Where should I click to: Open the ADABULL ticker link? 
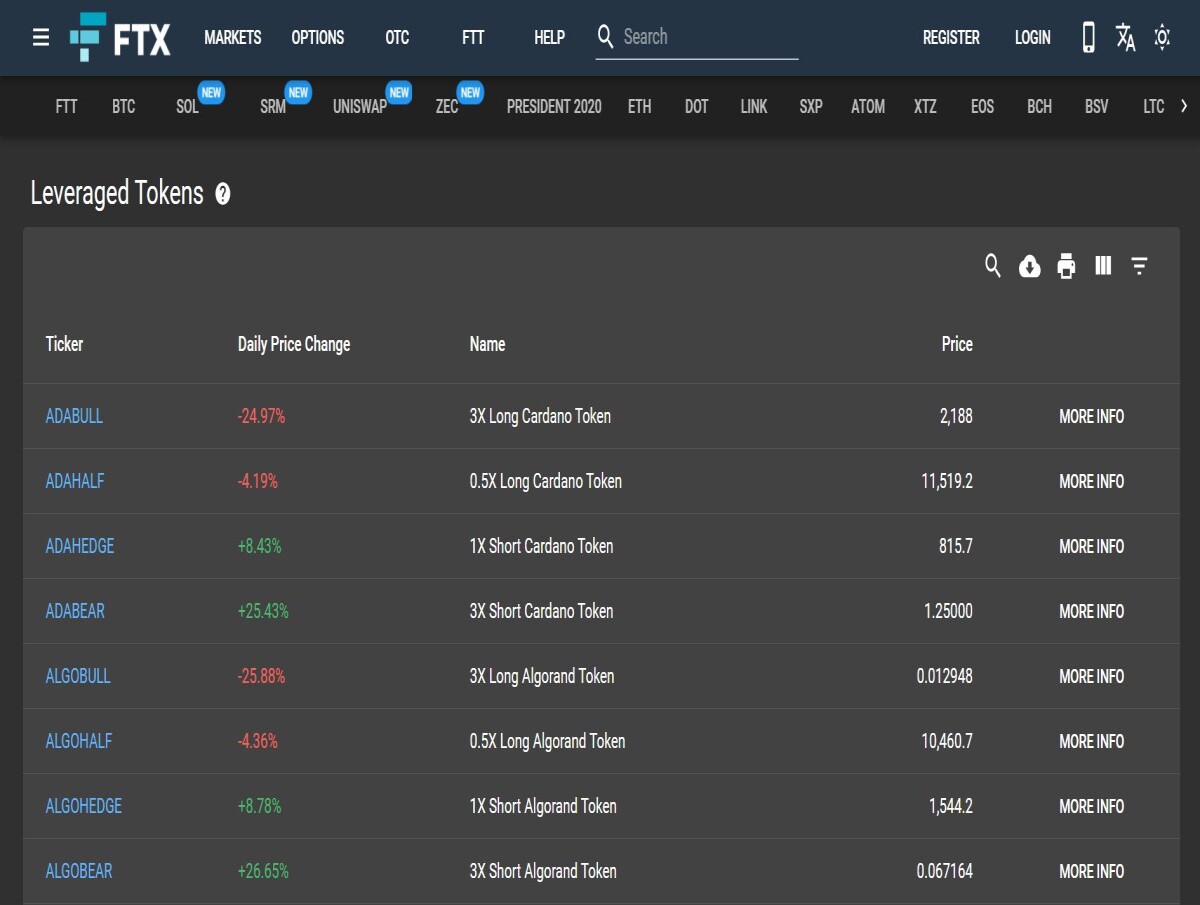point(74,416)
